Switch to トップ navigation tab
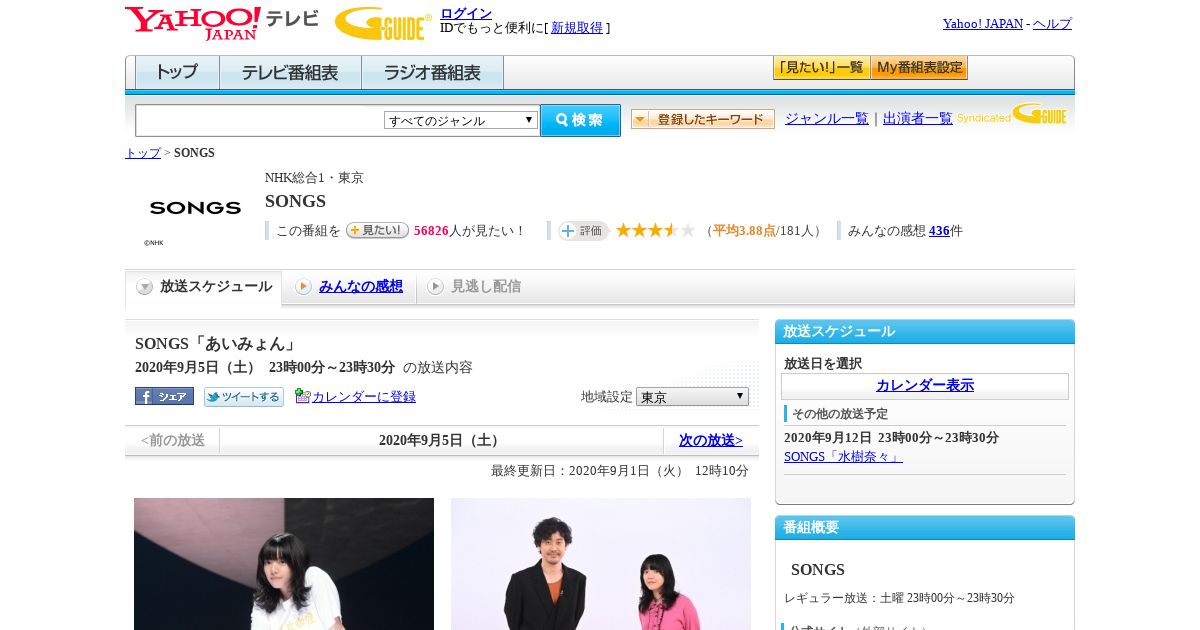The width and height of the screenshot is (1200, 630). click(177, 73)
